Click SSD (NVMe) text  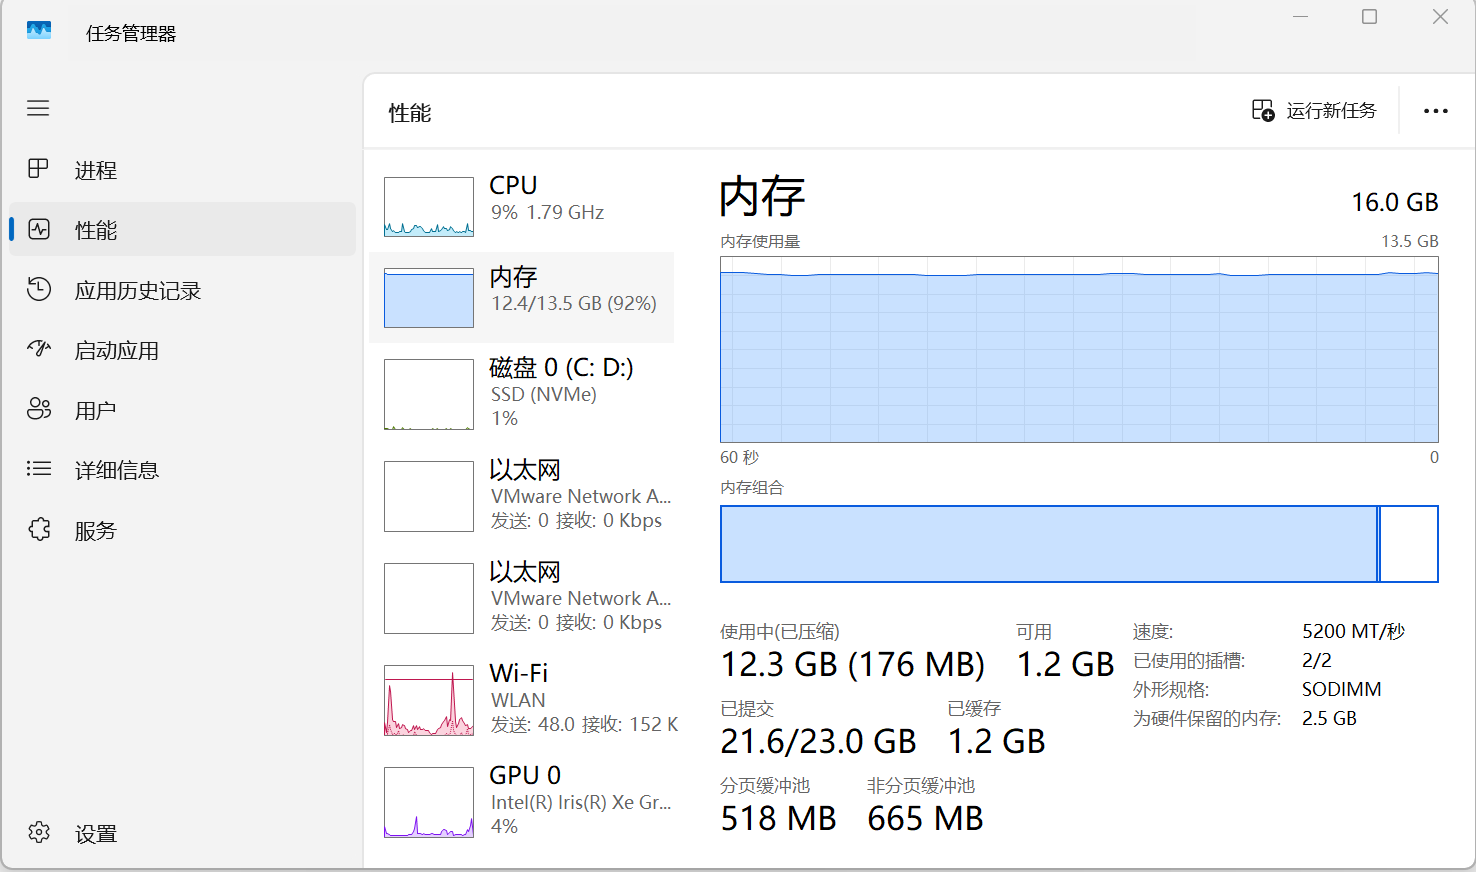coord(544,394)
